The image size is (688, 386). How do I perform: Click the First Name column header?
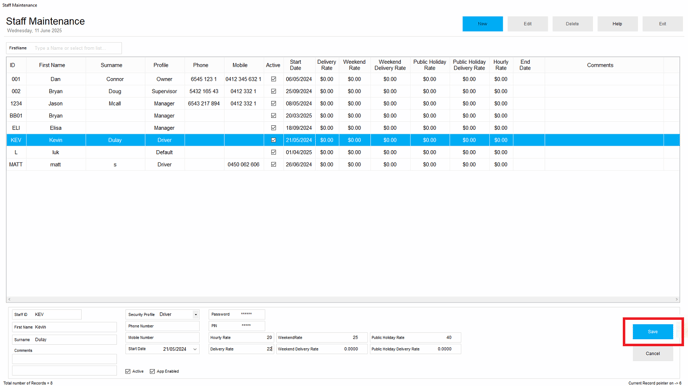(x=56, y=65)
